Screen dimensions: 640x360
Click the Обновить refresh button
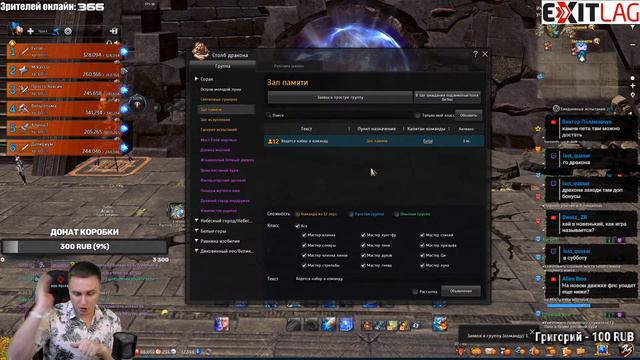(x=468, y=116)
